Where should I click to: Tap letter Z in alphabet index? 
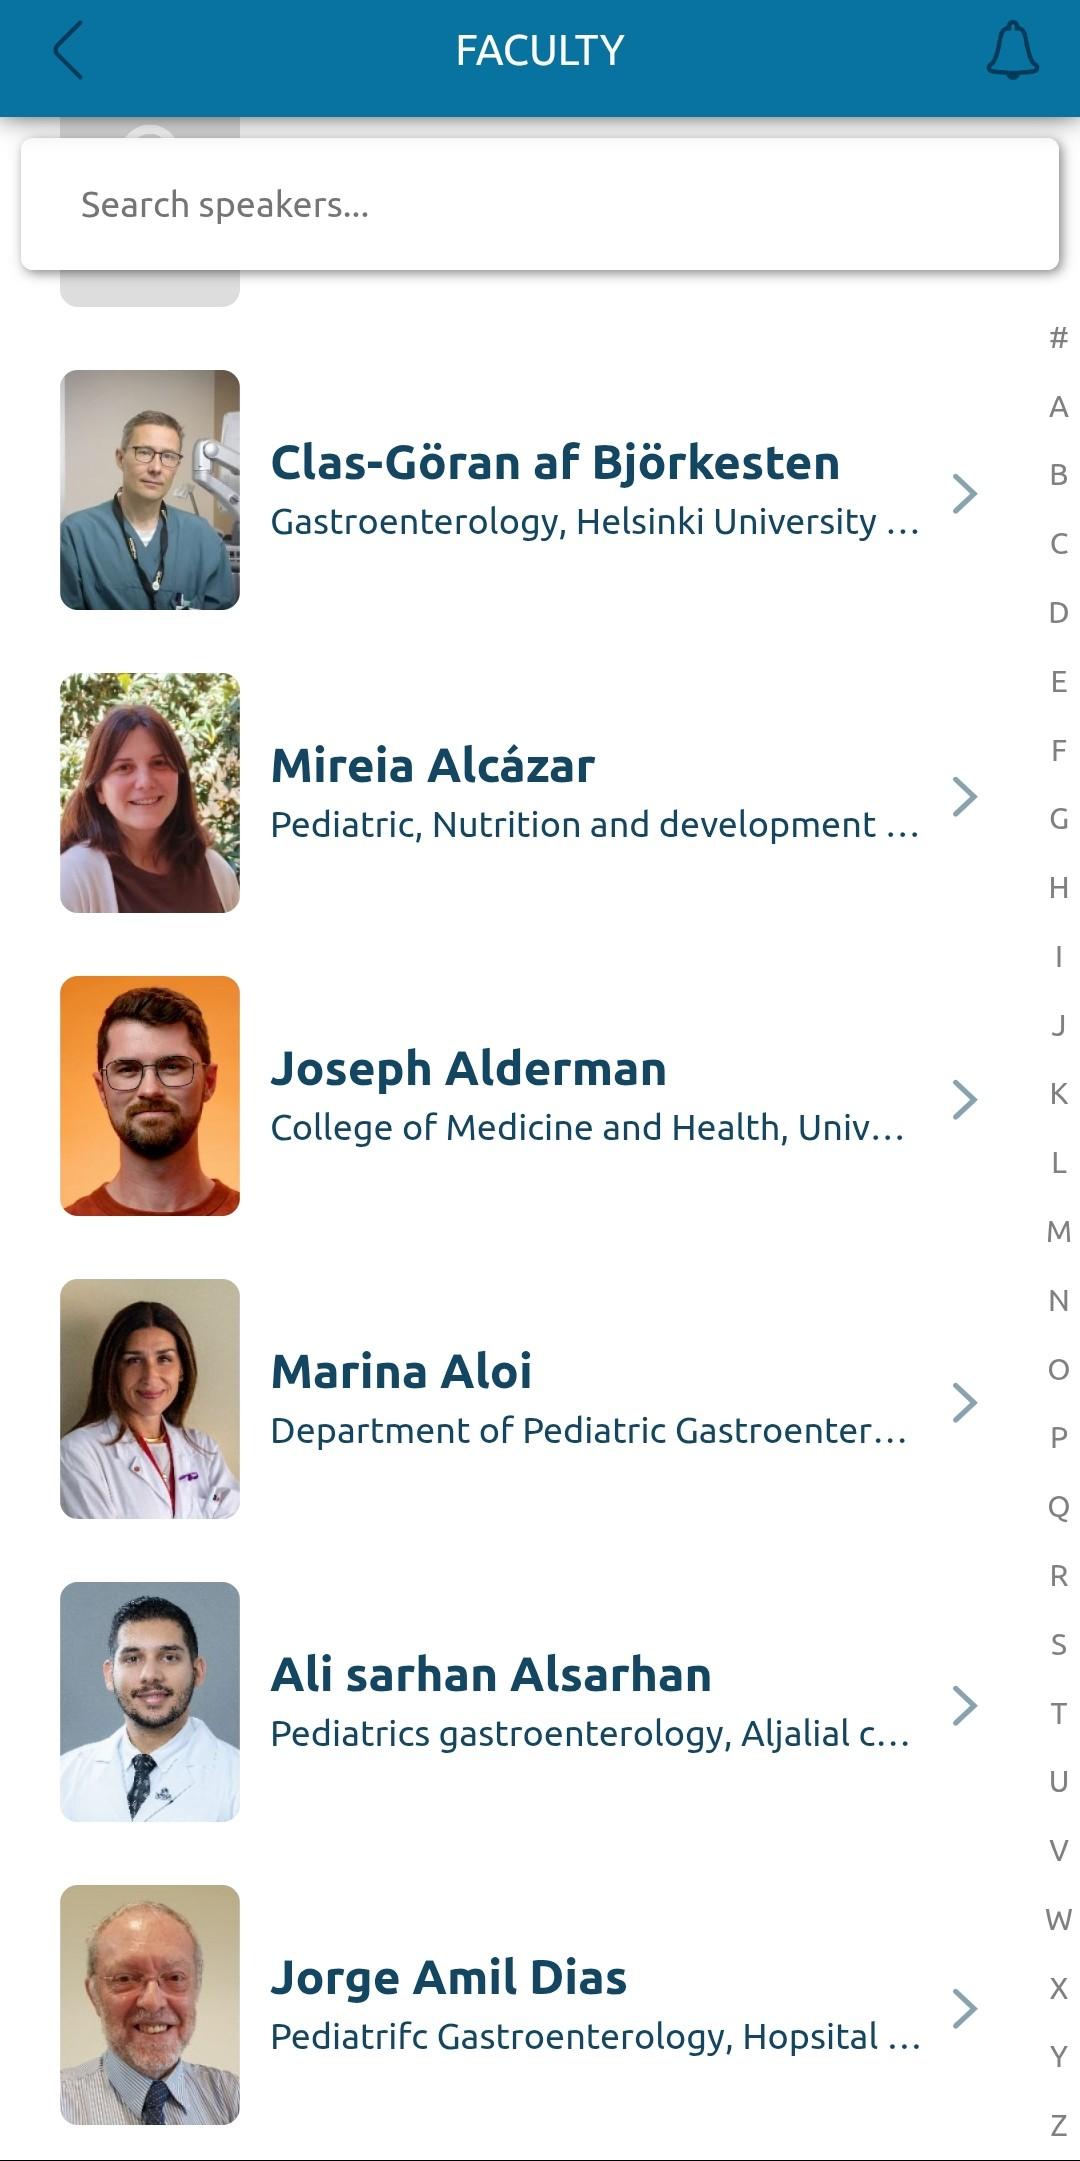tap(1058, 2125)
